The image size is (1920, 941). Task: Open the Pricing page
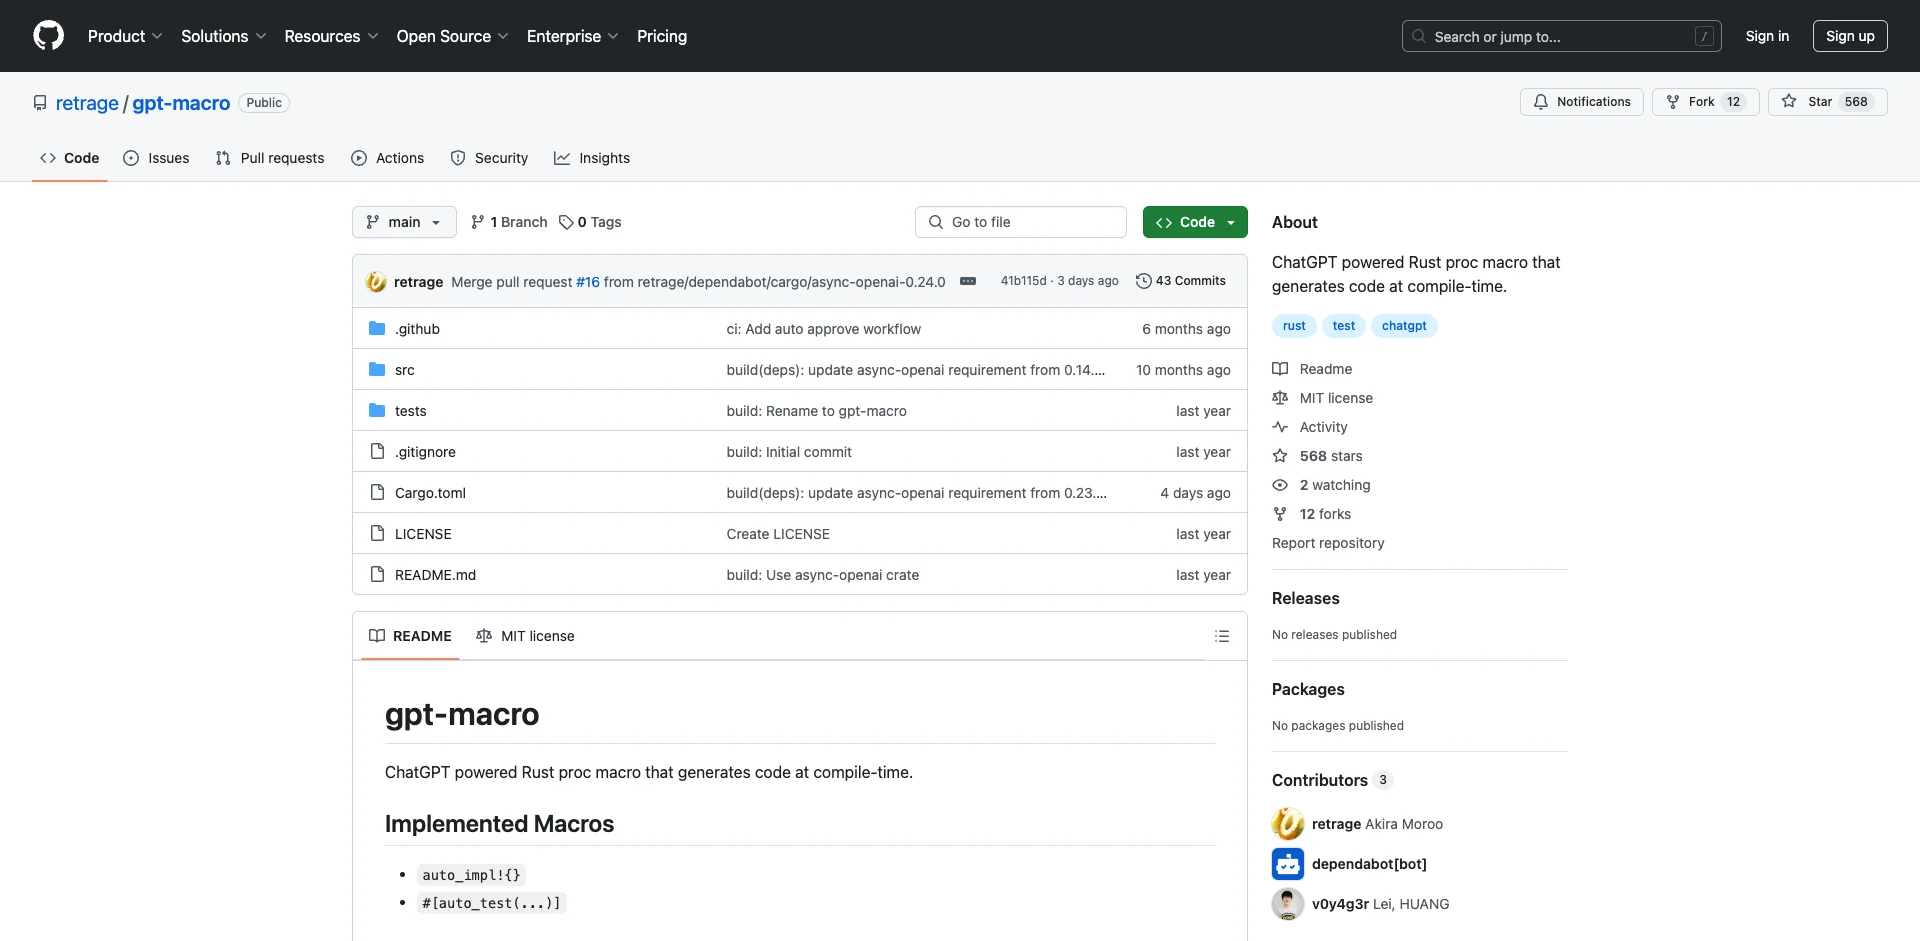click(662, 36)
